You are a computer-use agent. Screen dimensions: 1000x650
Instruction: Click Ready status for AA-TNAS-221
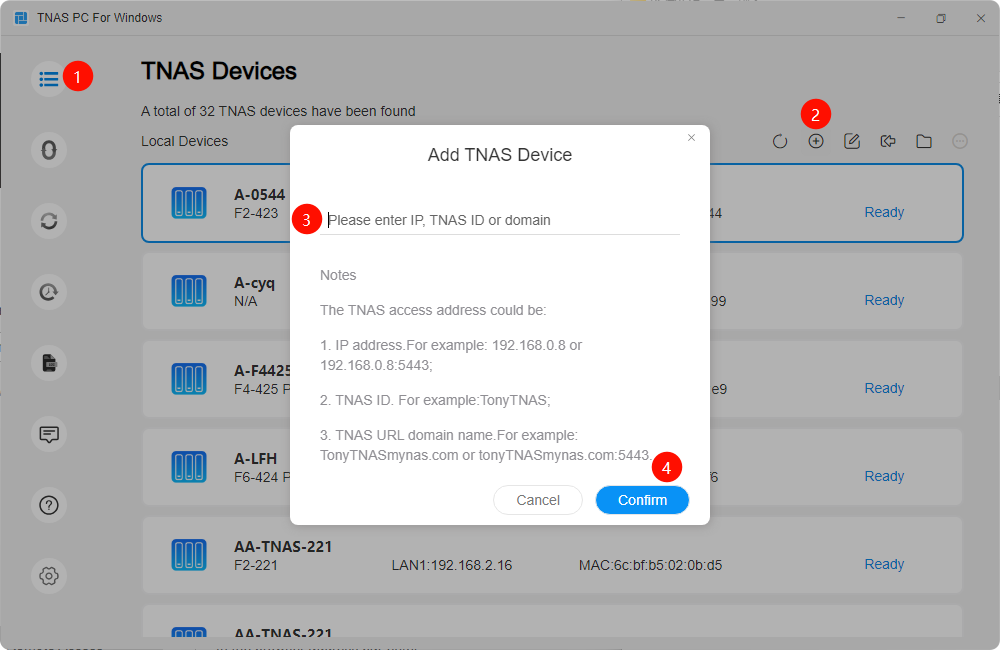(x=884, y=565)
